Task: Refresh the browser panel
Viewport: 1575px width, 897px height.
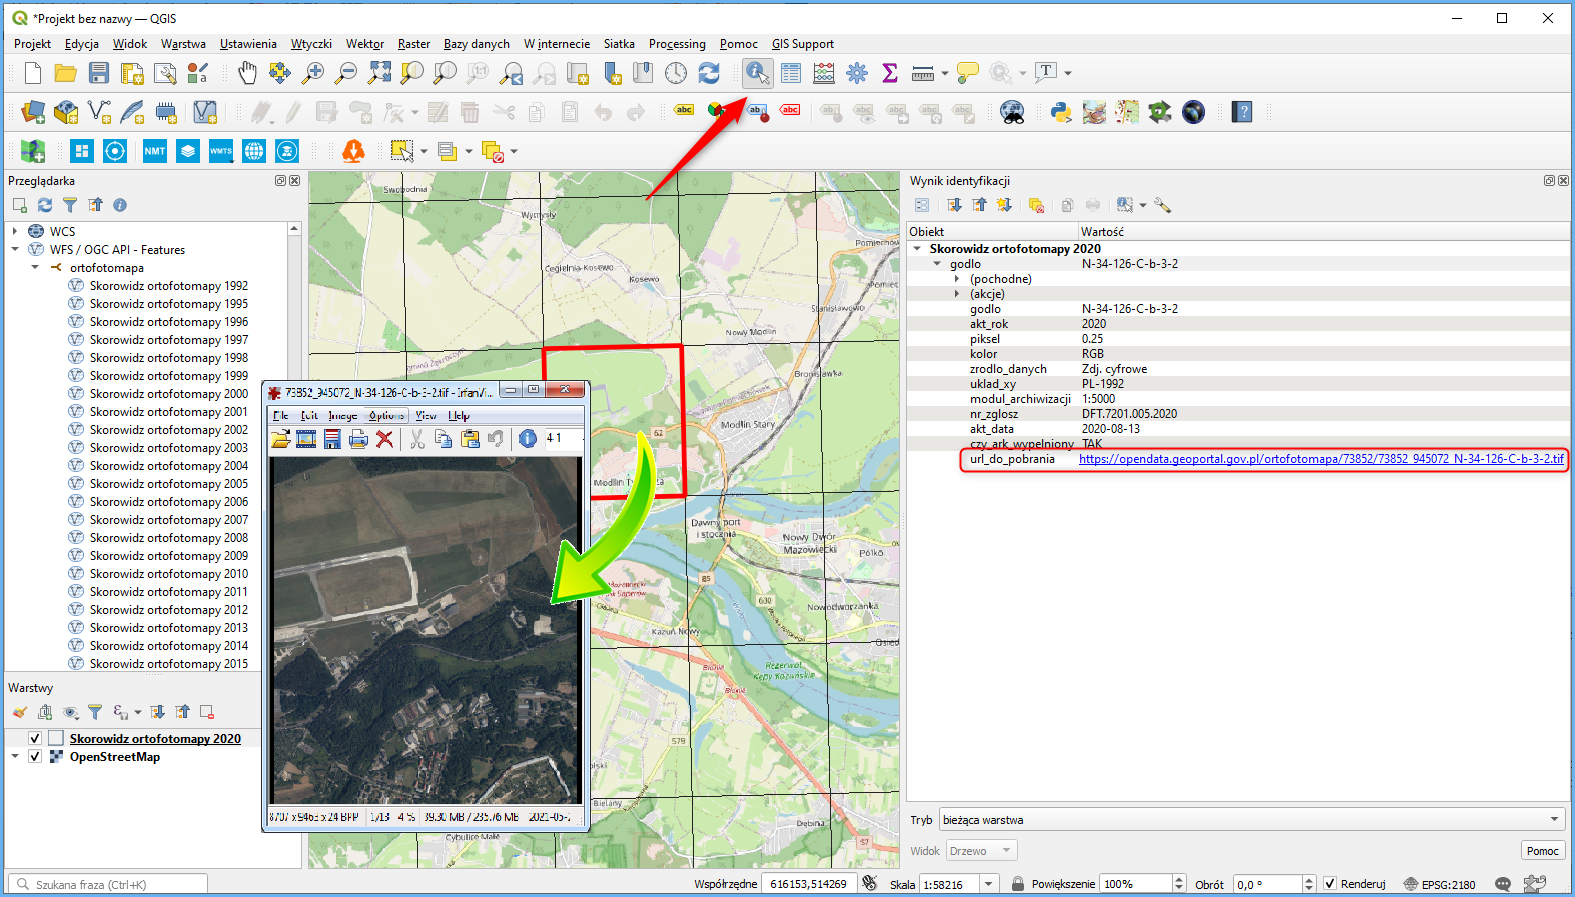Action: [45, 205]
